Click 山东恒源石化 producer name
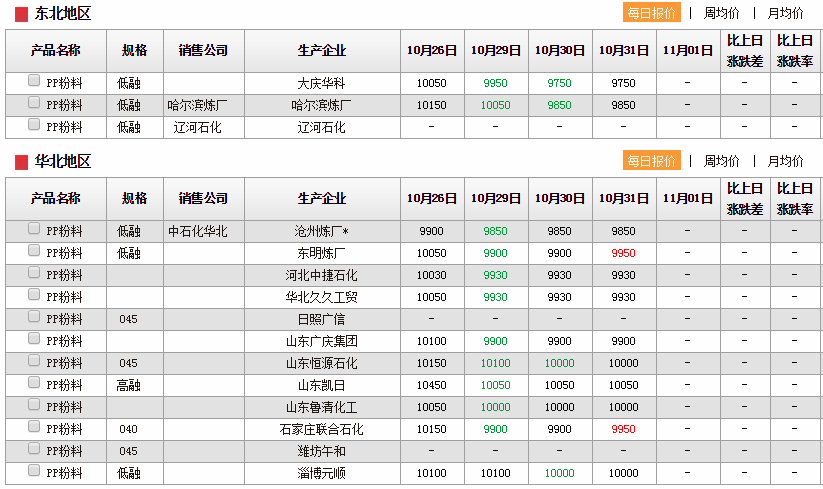The image size is (823, 489). point(321,364)
